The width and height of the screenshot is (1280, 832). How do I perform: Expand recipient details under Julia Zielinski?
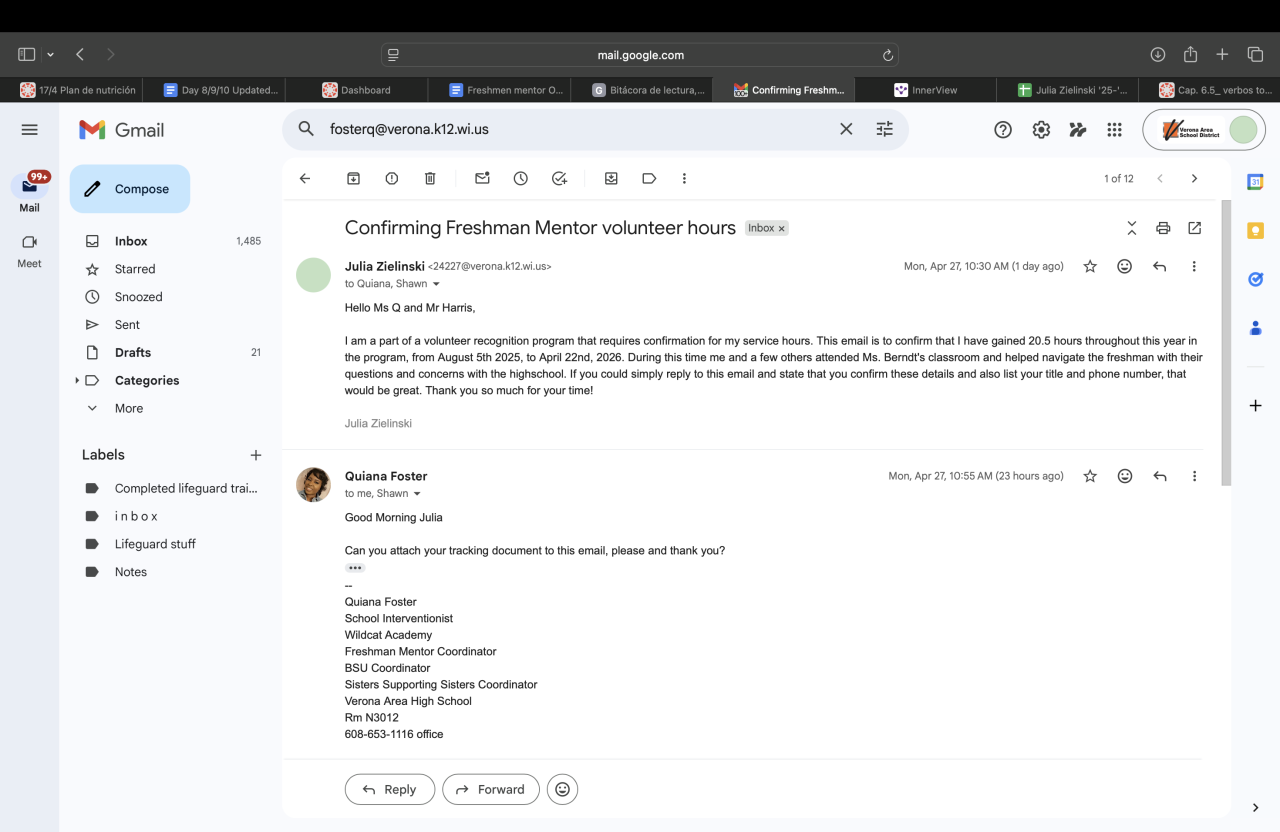tap(436, 284)
